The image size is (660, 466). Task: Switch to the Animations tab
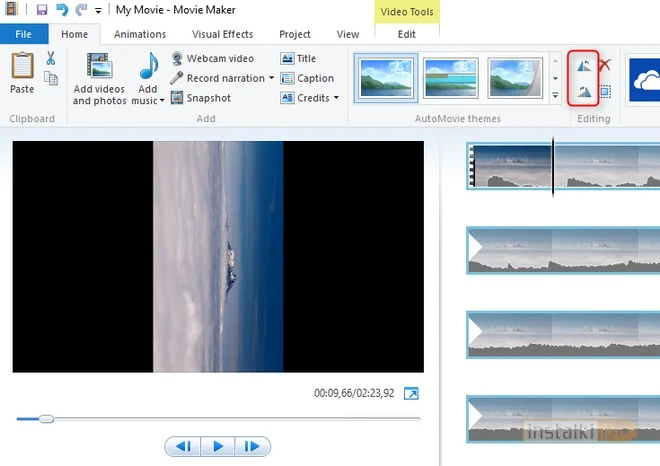(140, 34)
